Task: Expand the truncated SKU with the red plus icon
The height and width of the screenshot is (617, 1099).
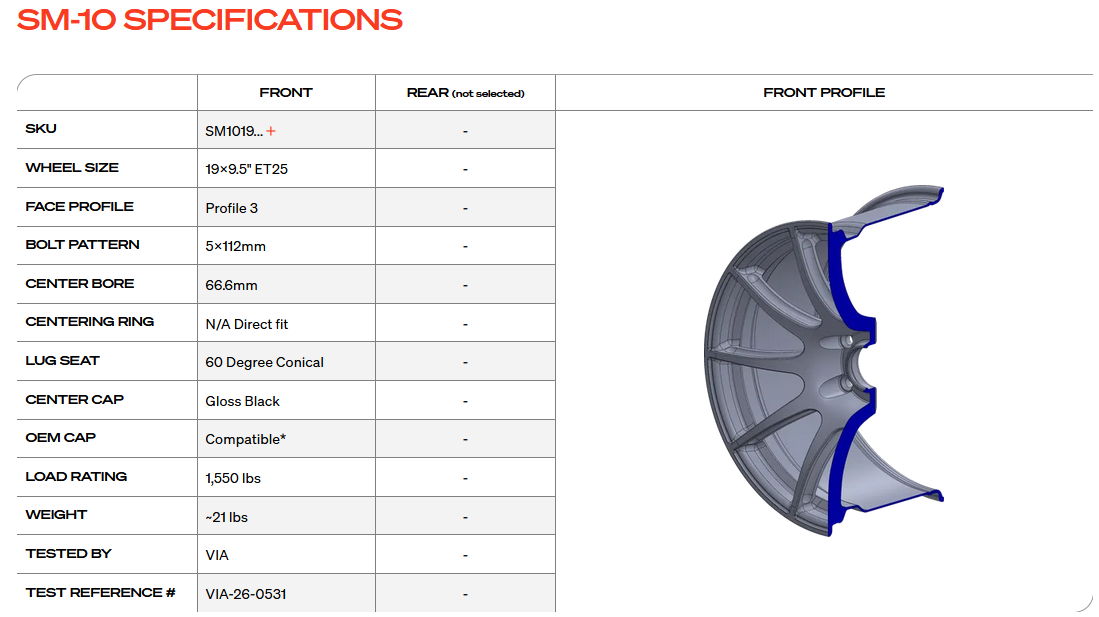Action: (x=271, y=131)
